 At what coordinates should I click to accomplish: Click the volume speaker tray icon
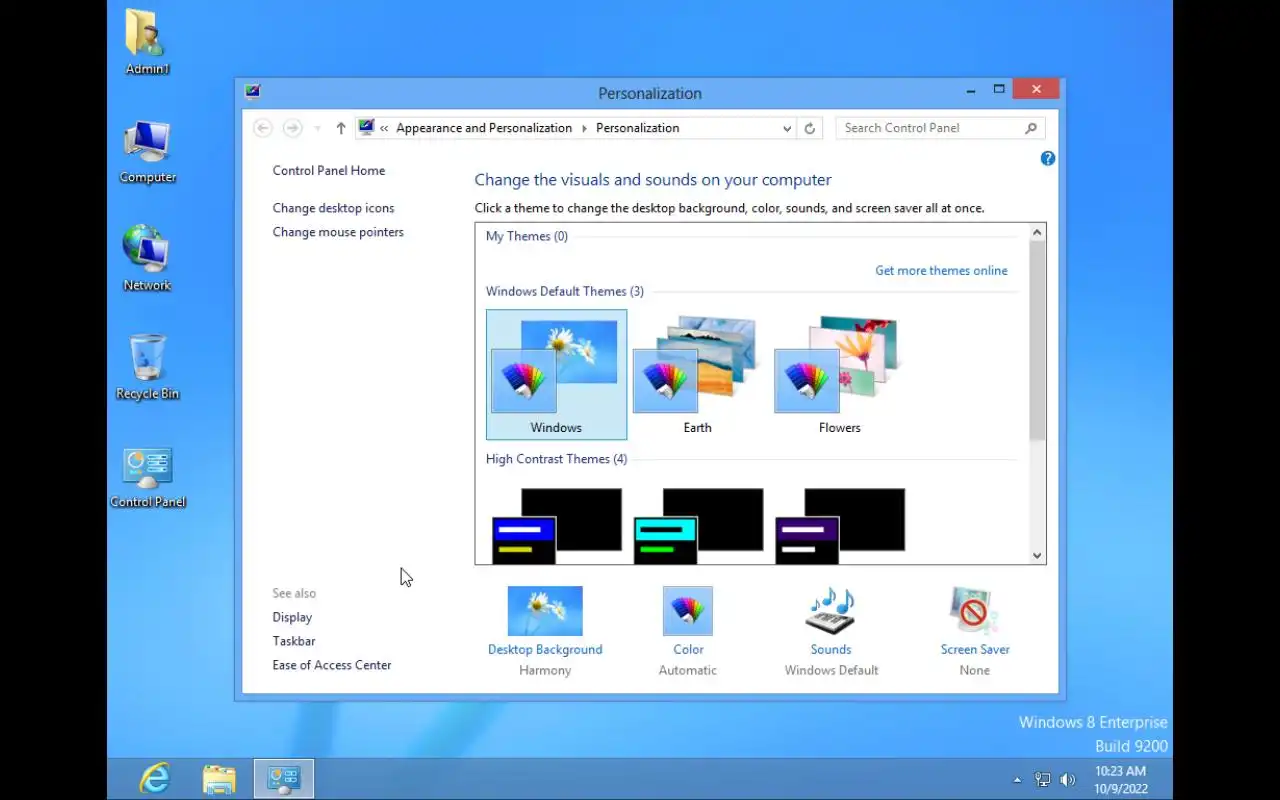1068,780
